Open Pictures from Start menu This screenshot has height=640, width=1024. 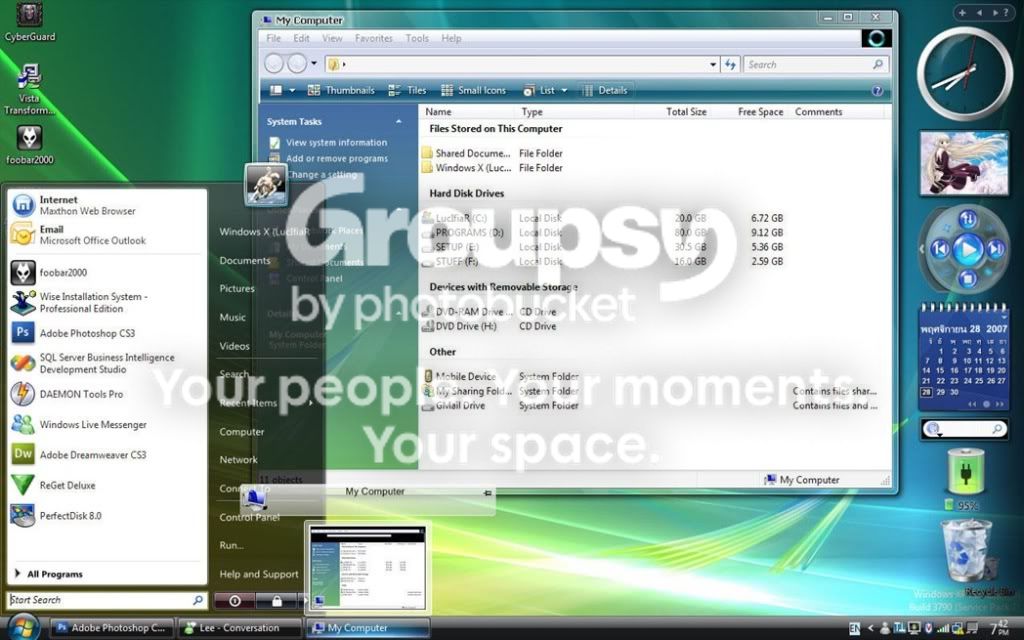[x=237, y=289]
